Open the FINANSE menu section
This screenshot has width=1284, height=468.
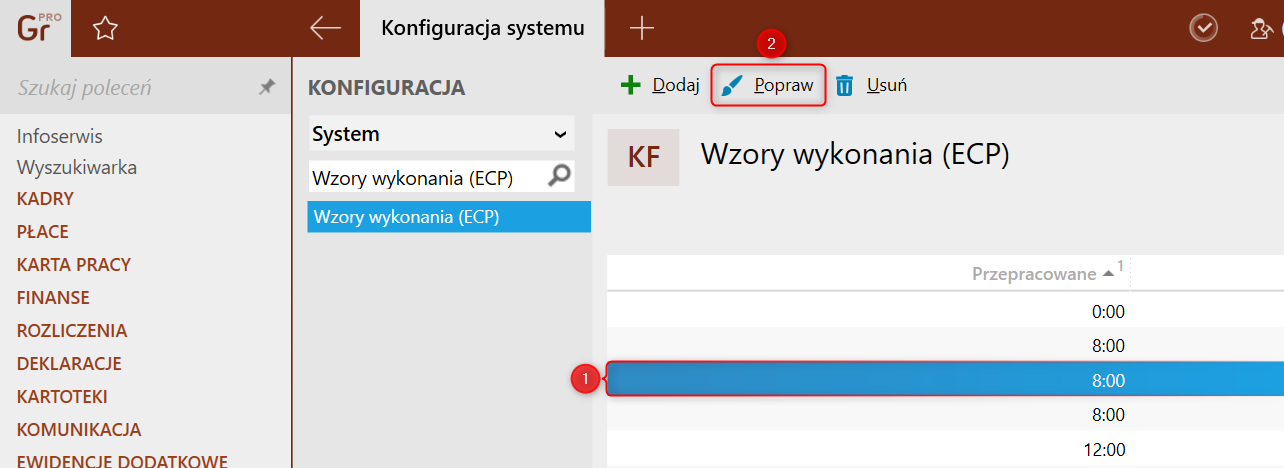pyautogui.click(x=53, y=297)
